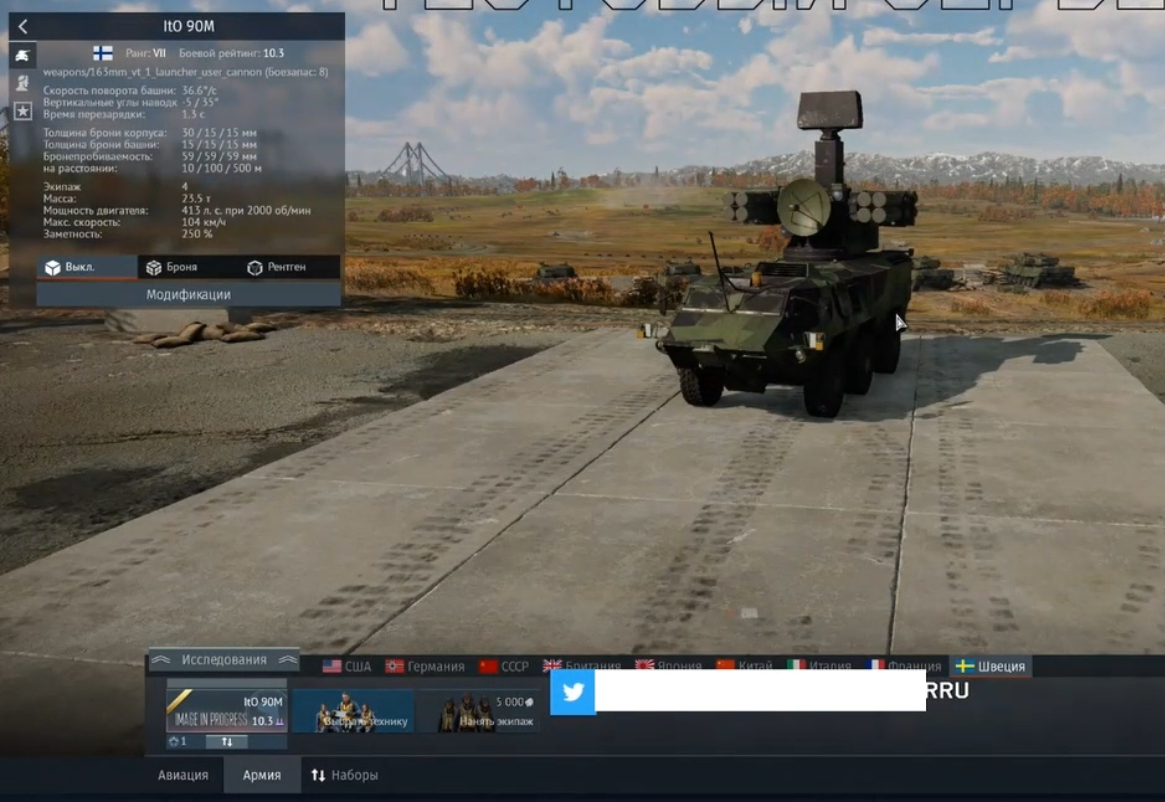Select the Германия country tab

point(425,666)
